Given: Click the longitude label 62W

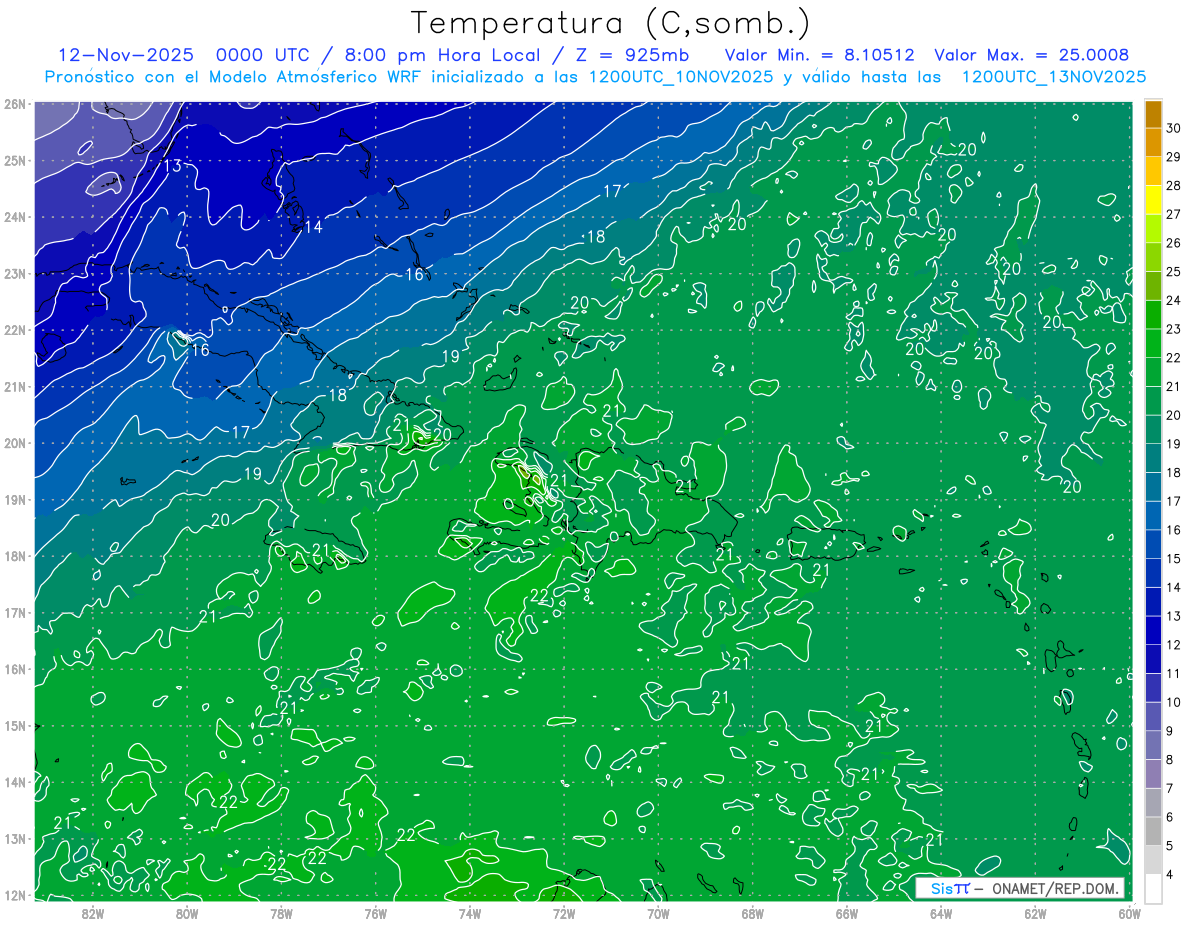Looking at the screenshot, I should [x=1035, y=913].
